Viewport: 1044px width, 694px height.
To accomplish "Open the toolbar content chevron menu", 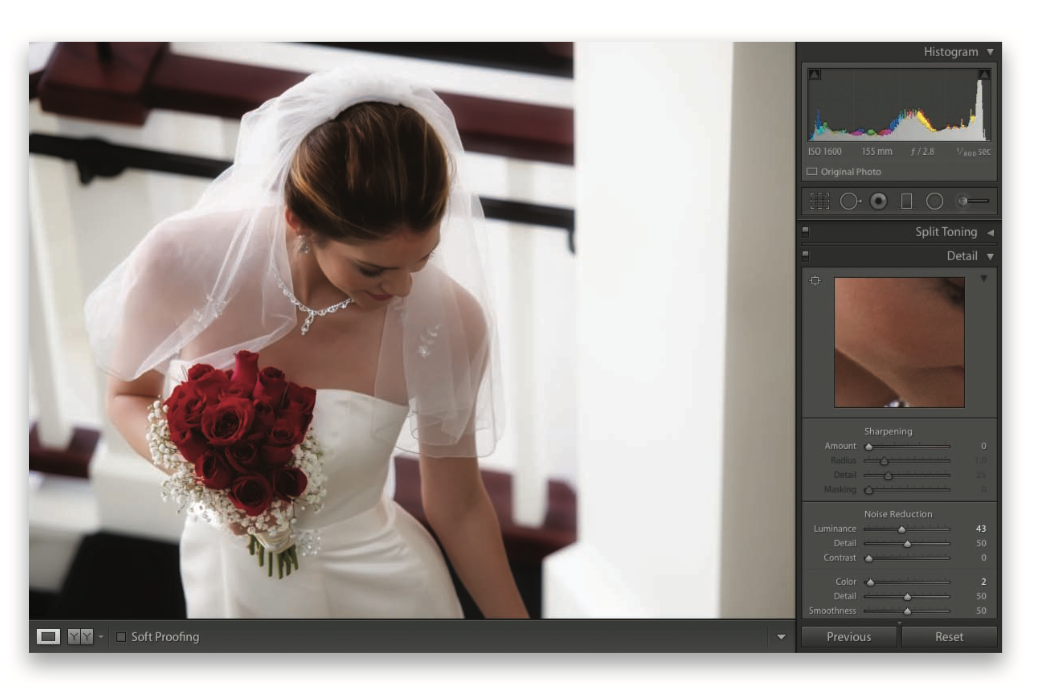I will (x=780, y=636).
